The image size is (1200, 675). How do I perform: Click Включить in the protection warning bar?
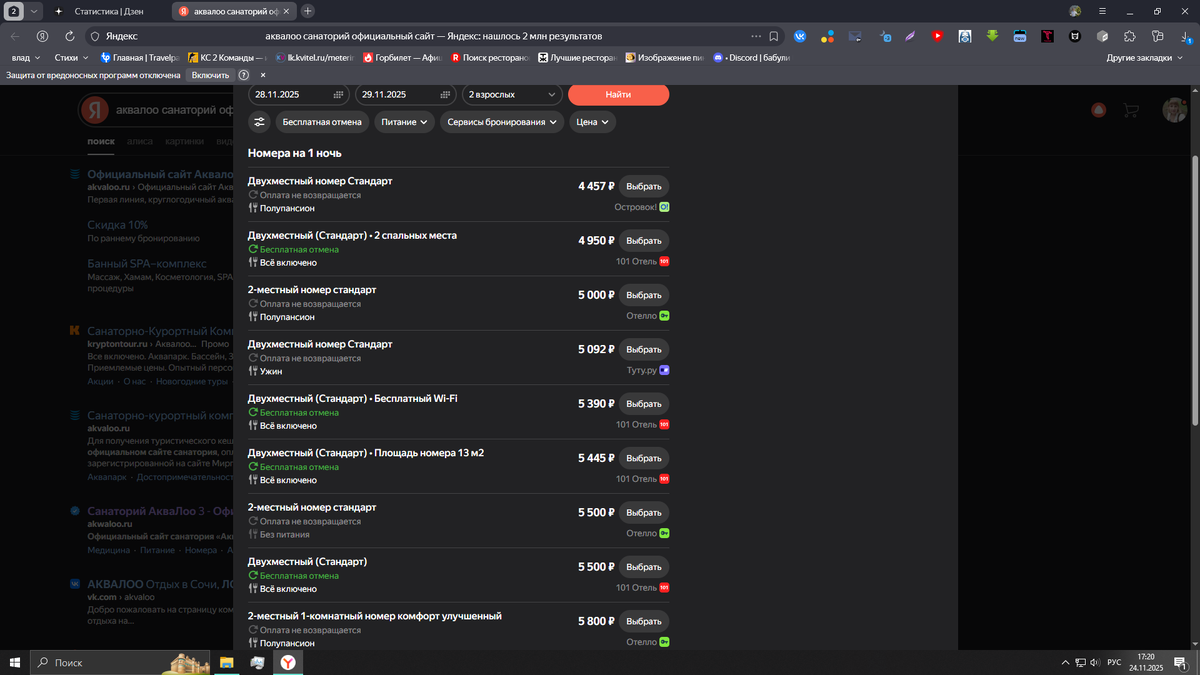click(x=210, y=75)
